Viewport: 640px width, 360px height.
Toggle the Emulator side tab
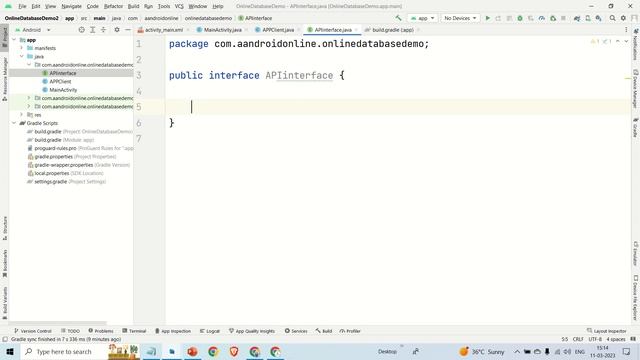636,253
